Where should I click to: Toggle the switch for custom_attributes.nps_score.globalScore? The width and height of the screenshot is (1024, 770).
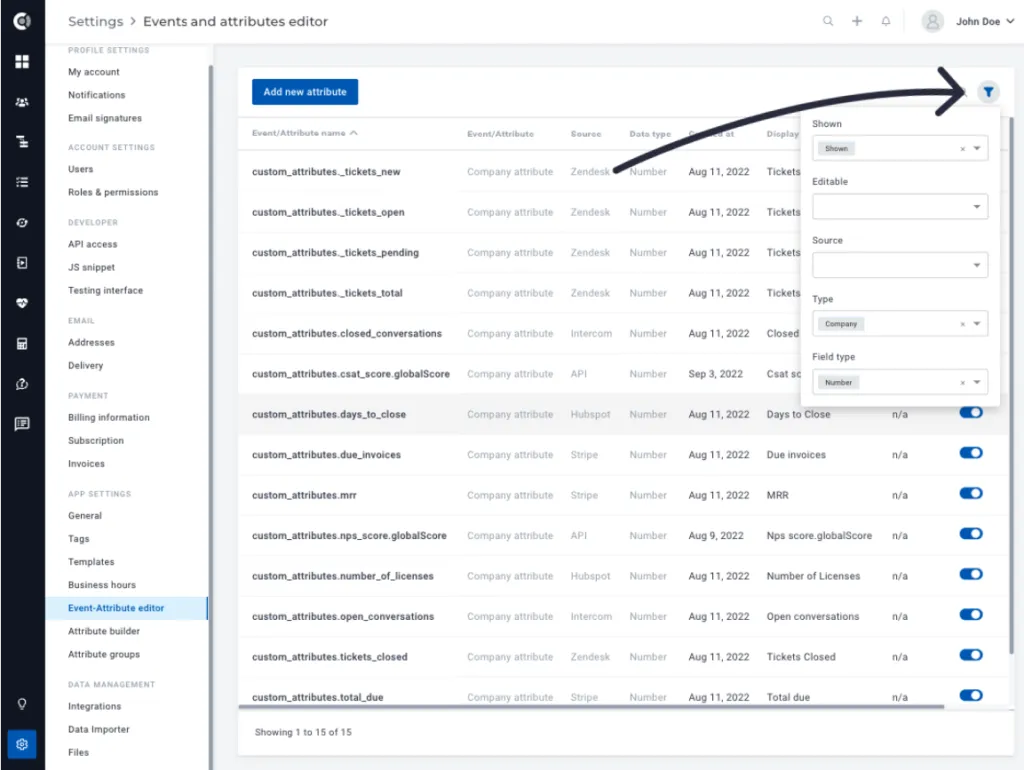tap(971, 534)
